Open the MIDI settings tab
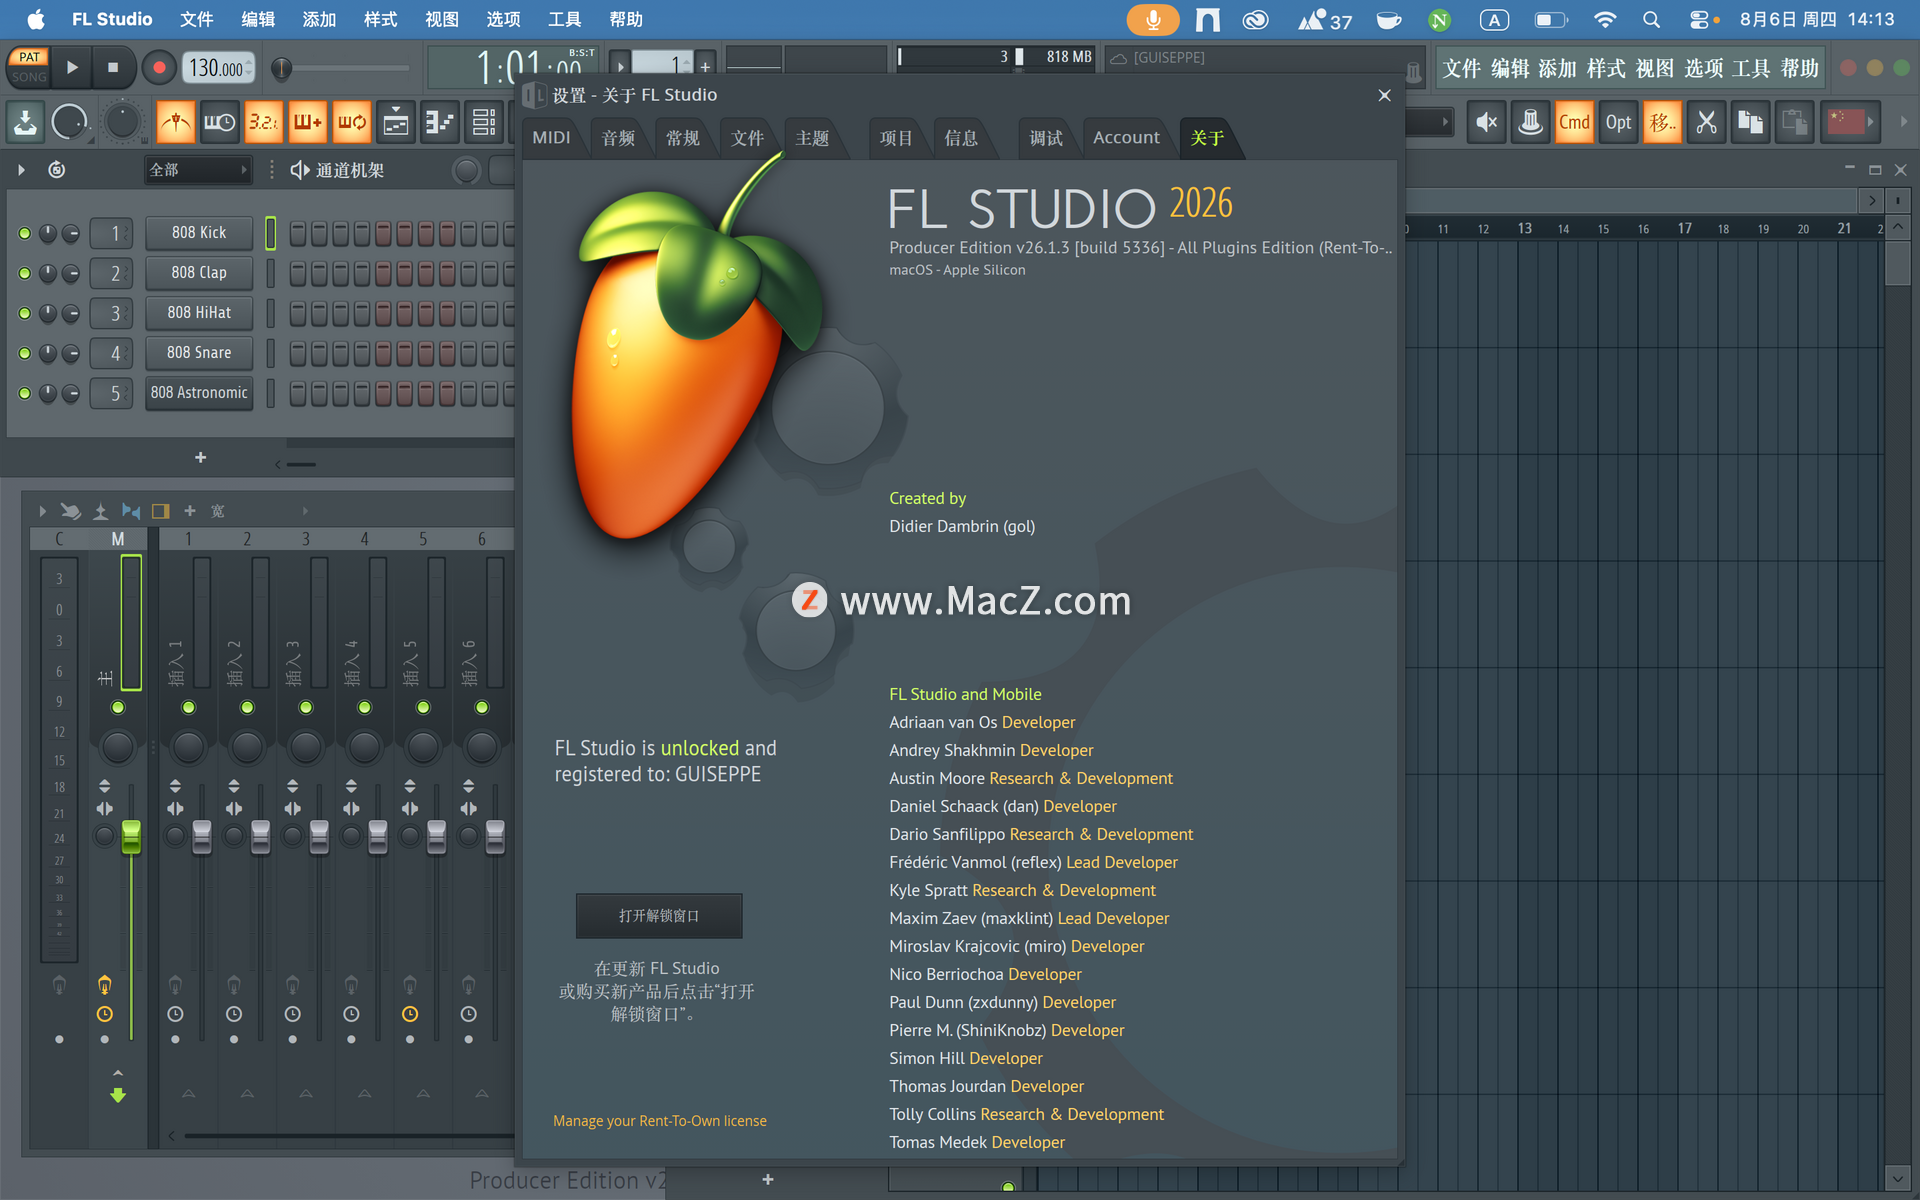Screen dimensions: 1920x1200 coord(551,138)
